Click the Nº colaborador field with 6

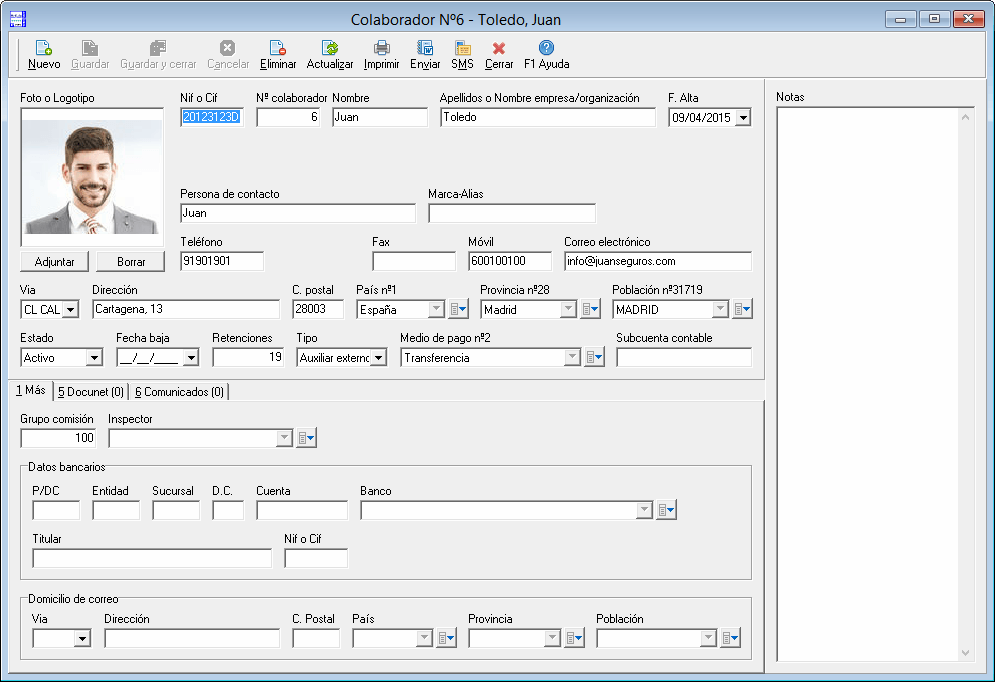289,117
